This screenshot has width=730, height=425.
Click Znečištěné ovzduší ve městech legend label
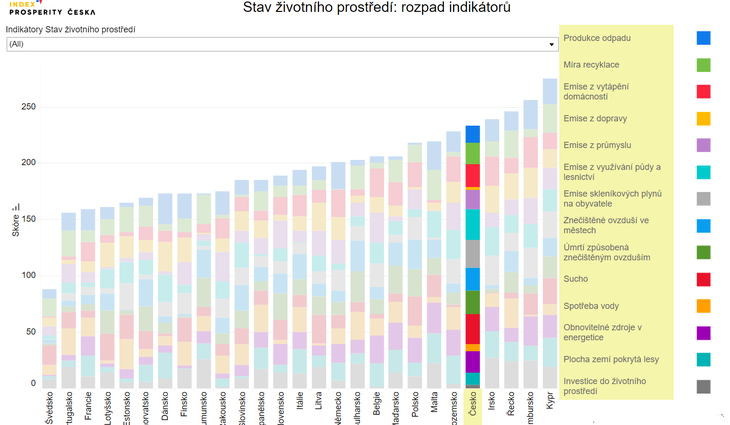pyautogui.click(x=605, y=224)
